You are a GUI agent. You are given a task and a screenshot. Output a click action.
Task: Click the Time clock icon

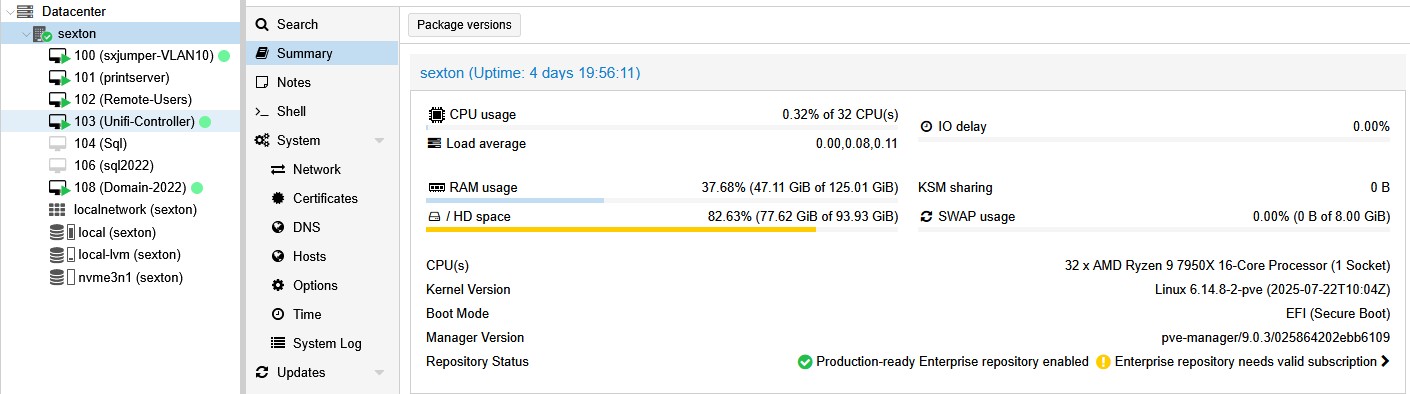tap(278, 314)
